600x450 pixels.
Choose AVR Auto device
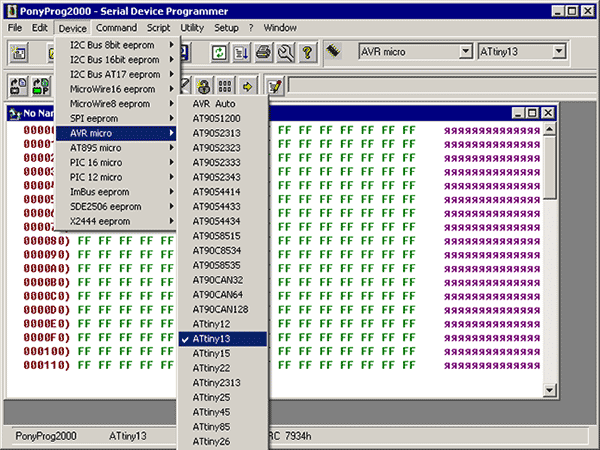pos(223,104)
